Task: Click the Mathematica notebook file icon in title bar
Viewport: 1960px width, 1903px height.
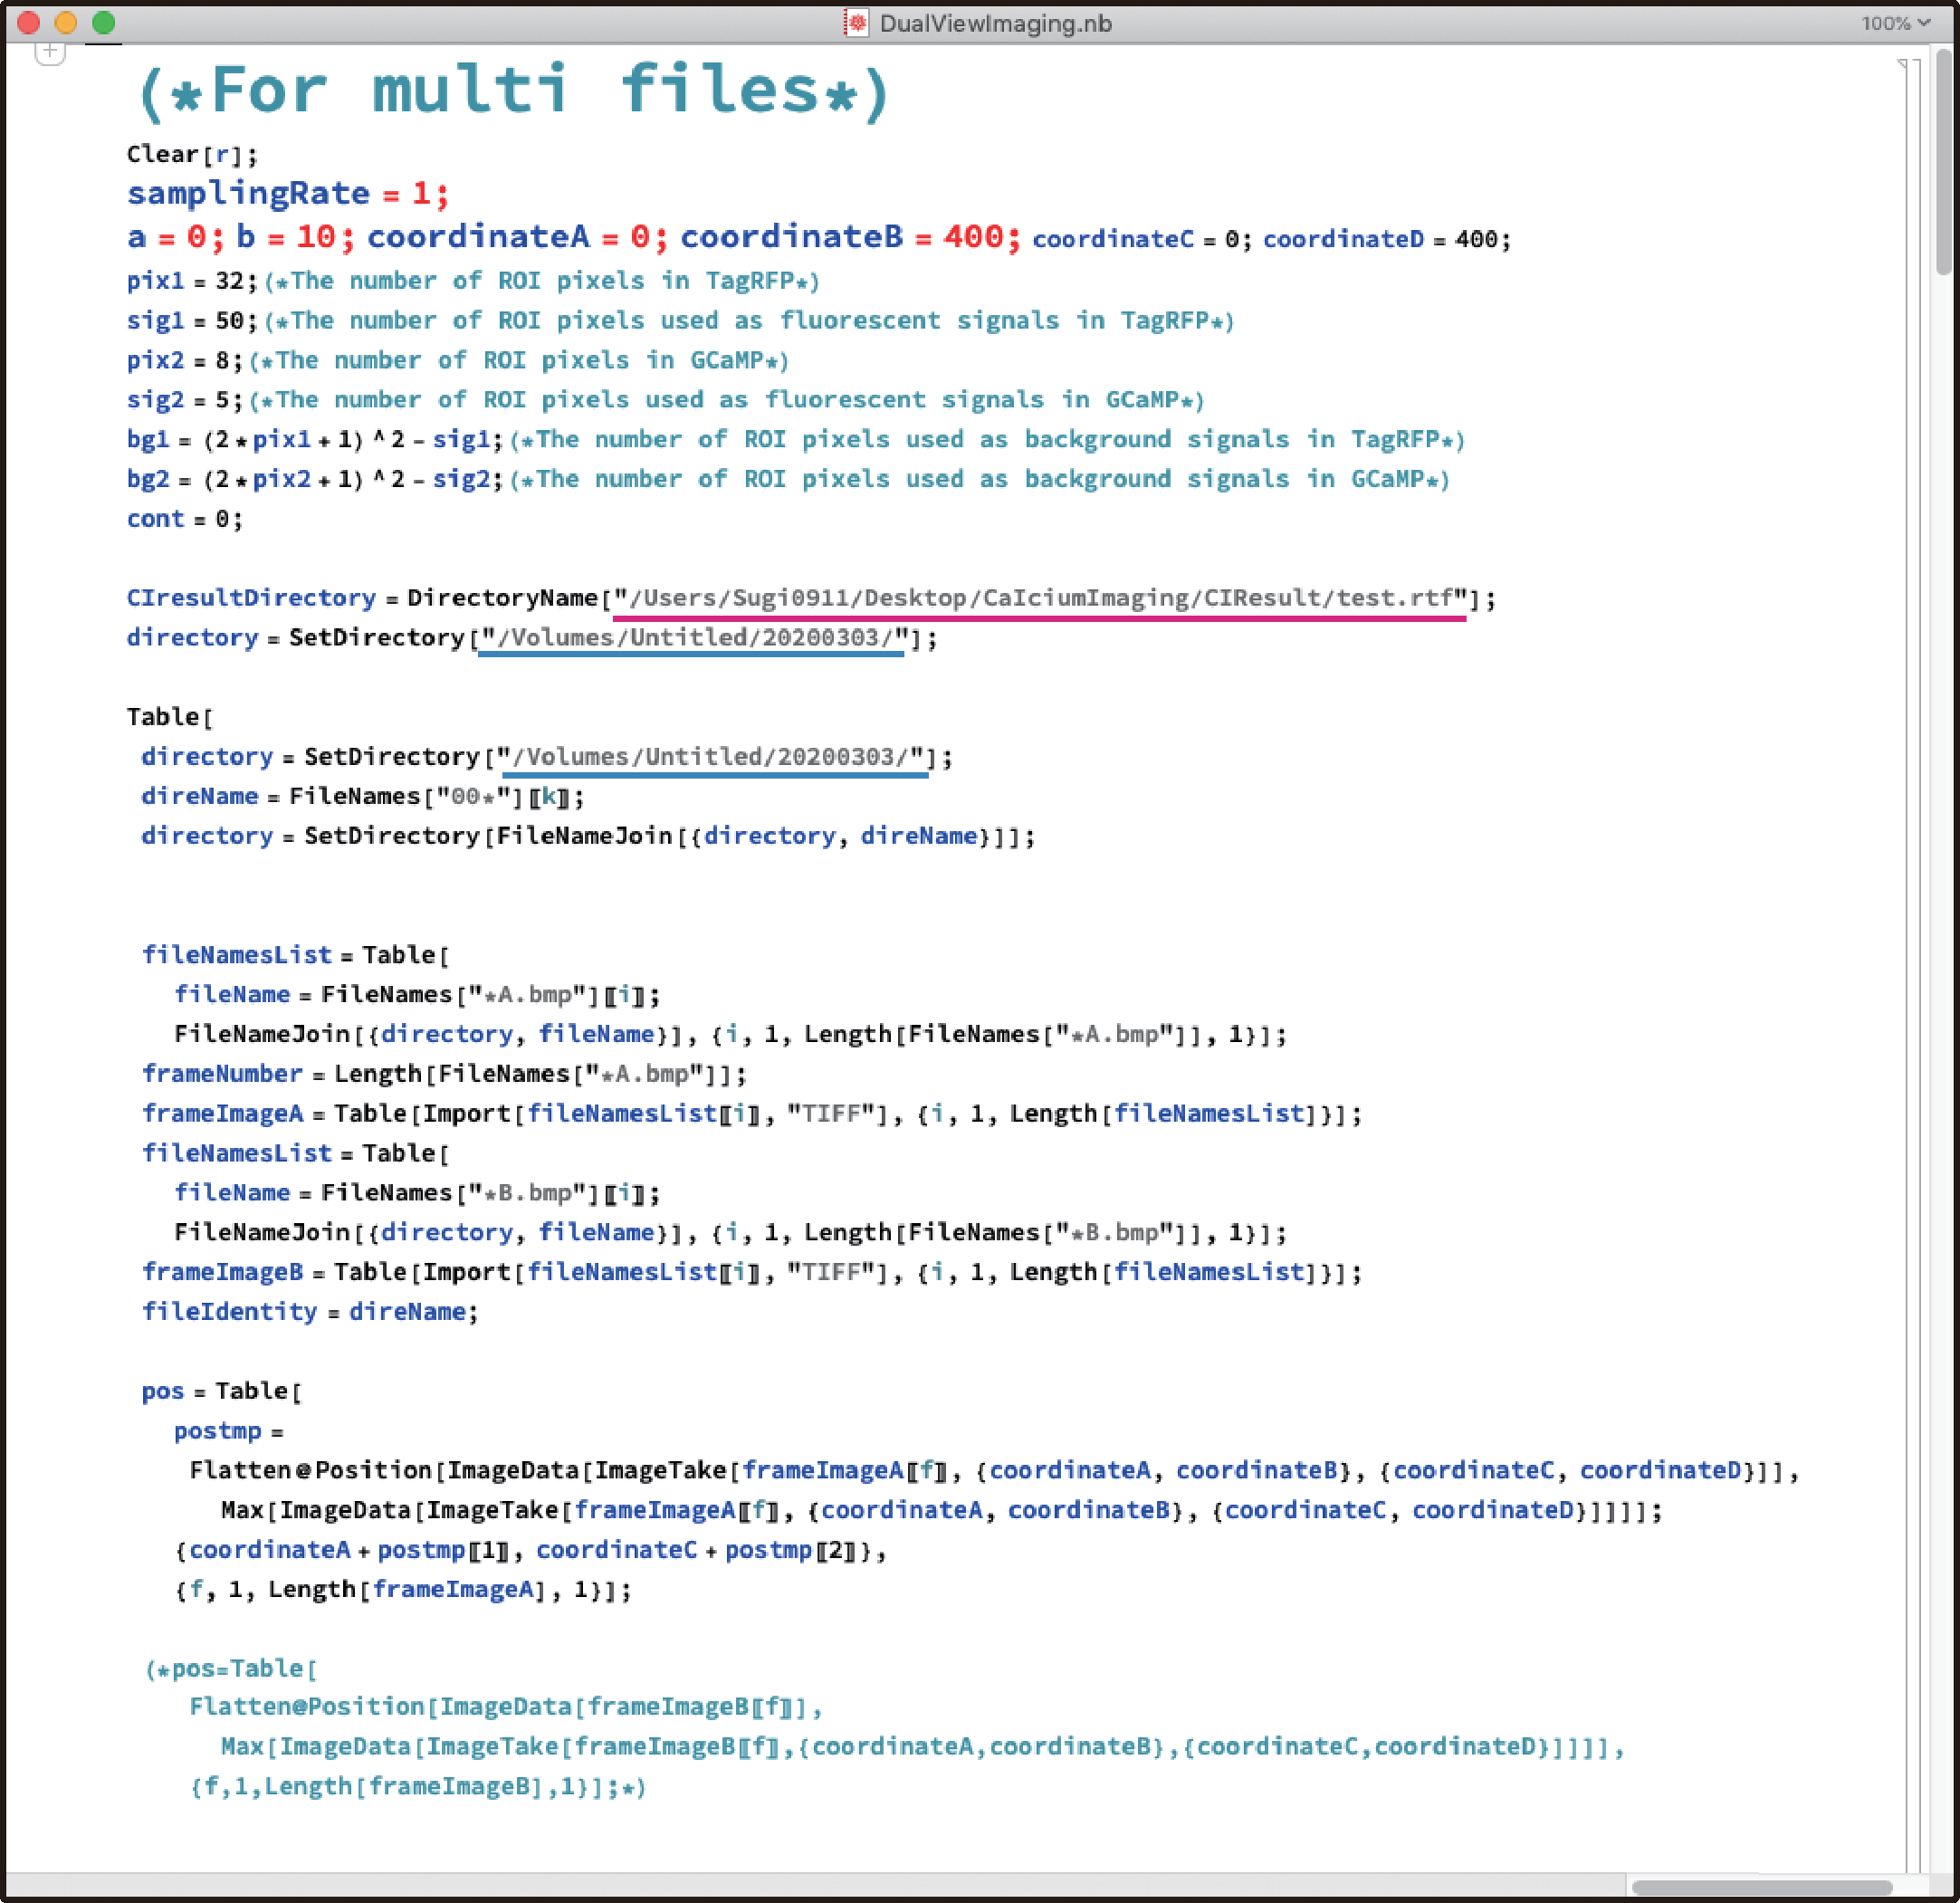Action: pyautogui.click(x=856, y=22)
